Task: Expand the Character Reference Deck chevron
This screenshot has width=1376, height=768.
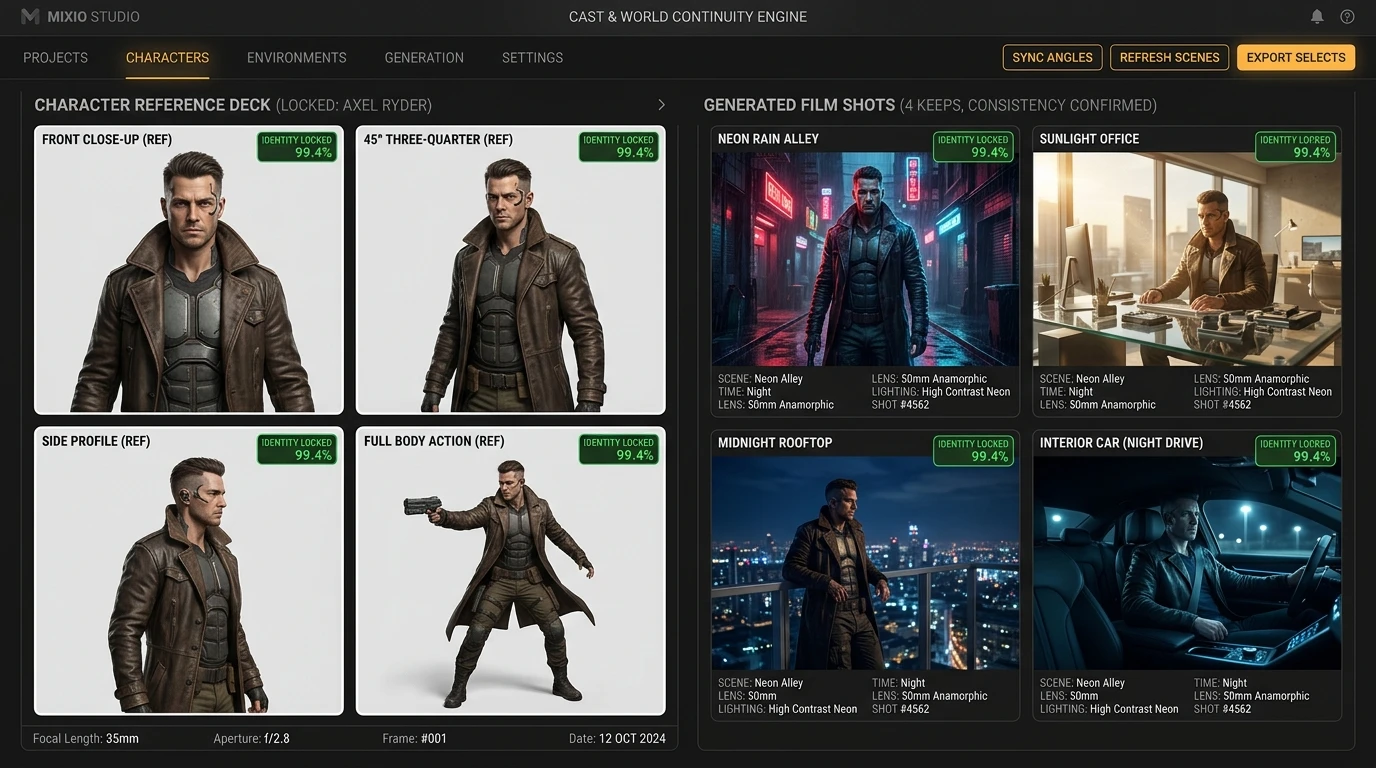Action: click(661, 105)
